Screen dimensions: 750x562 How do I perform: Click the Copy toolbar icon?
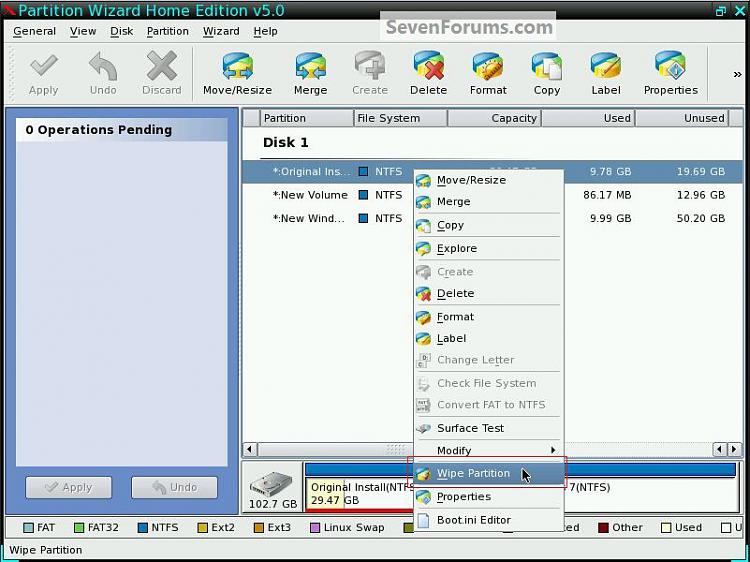pos(547,66)
